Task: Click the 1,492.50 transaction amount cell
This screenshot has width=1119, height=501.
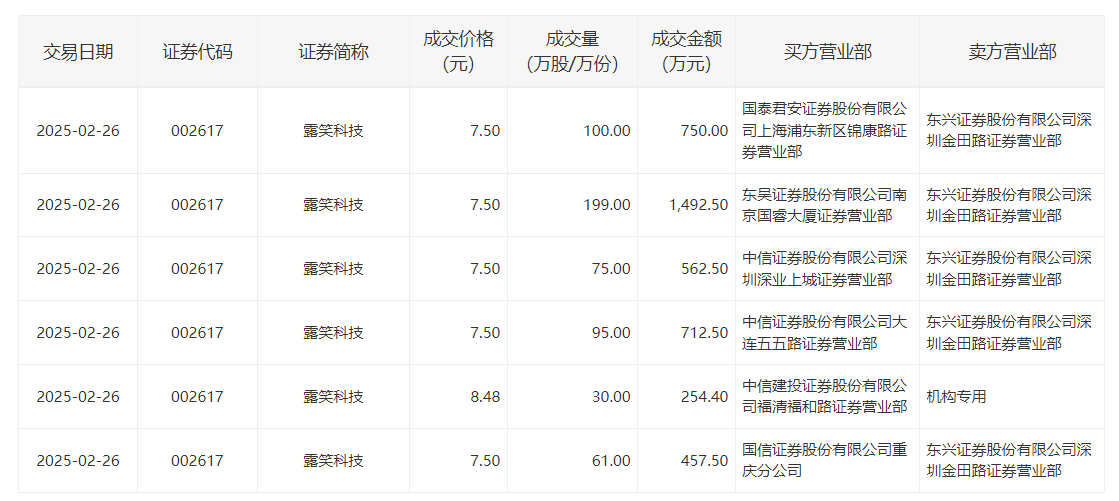Action: [698, 205]
